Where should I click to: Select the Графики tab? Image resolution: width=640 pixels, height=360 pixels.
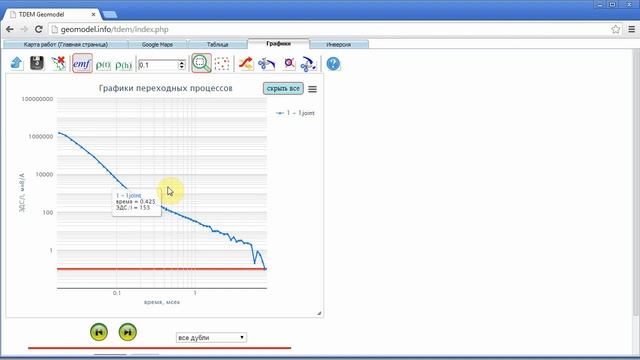point(278,44)
